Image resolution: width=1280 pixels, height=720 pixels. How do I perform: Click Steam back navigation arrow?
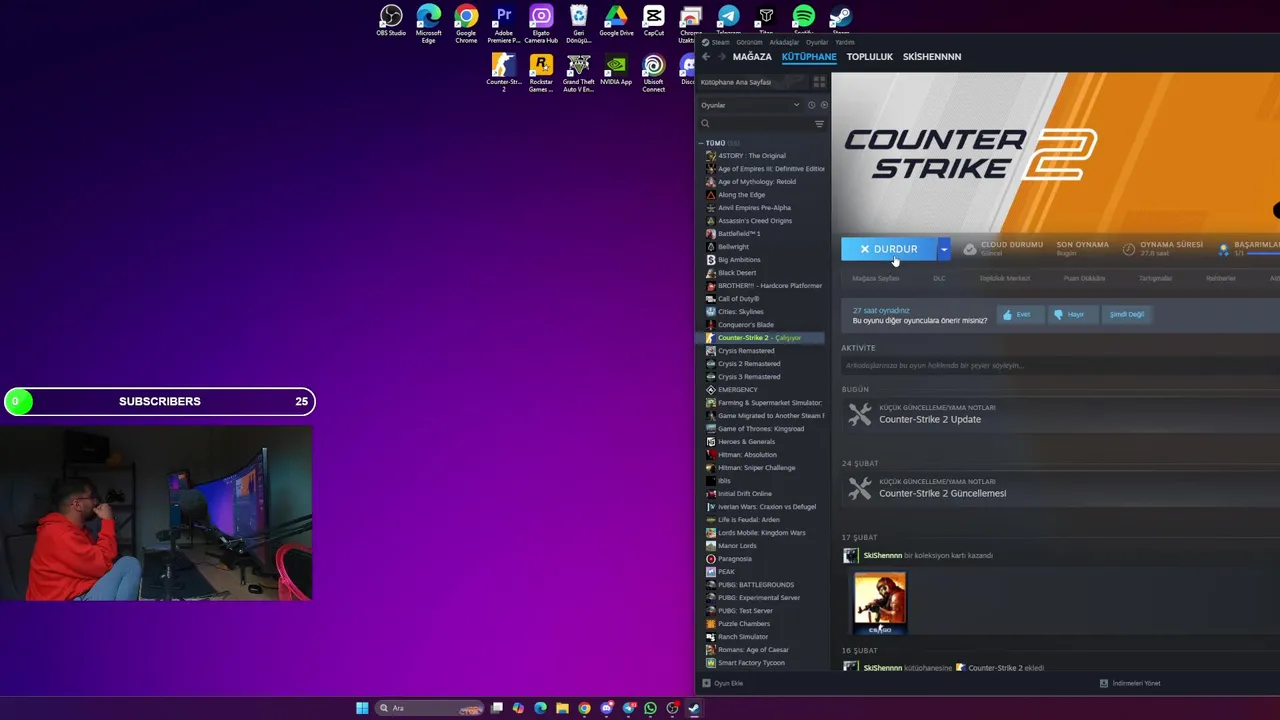click(706, 57)
